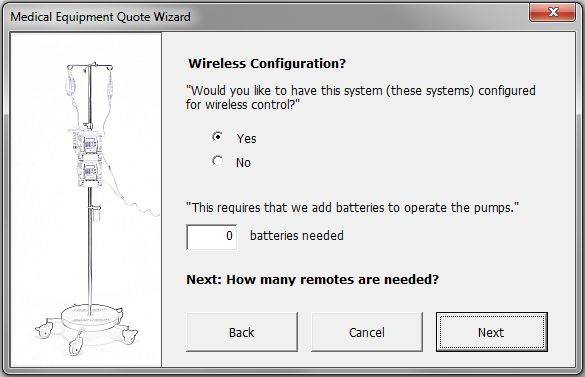Click the 'No' option label text
Viewport: 585px width, 377px height.
(x=243, y=162)
